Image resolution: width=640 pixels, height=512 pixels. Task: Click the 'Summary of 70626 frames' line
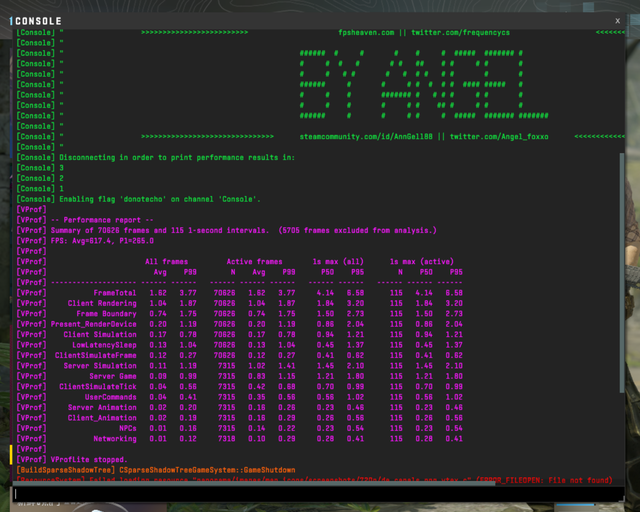point(244,230)
